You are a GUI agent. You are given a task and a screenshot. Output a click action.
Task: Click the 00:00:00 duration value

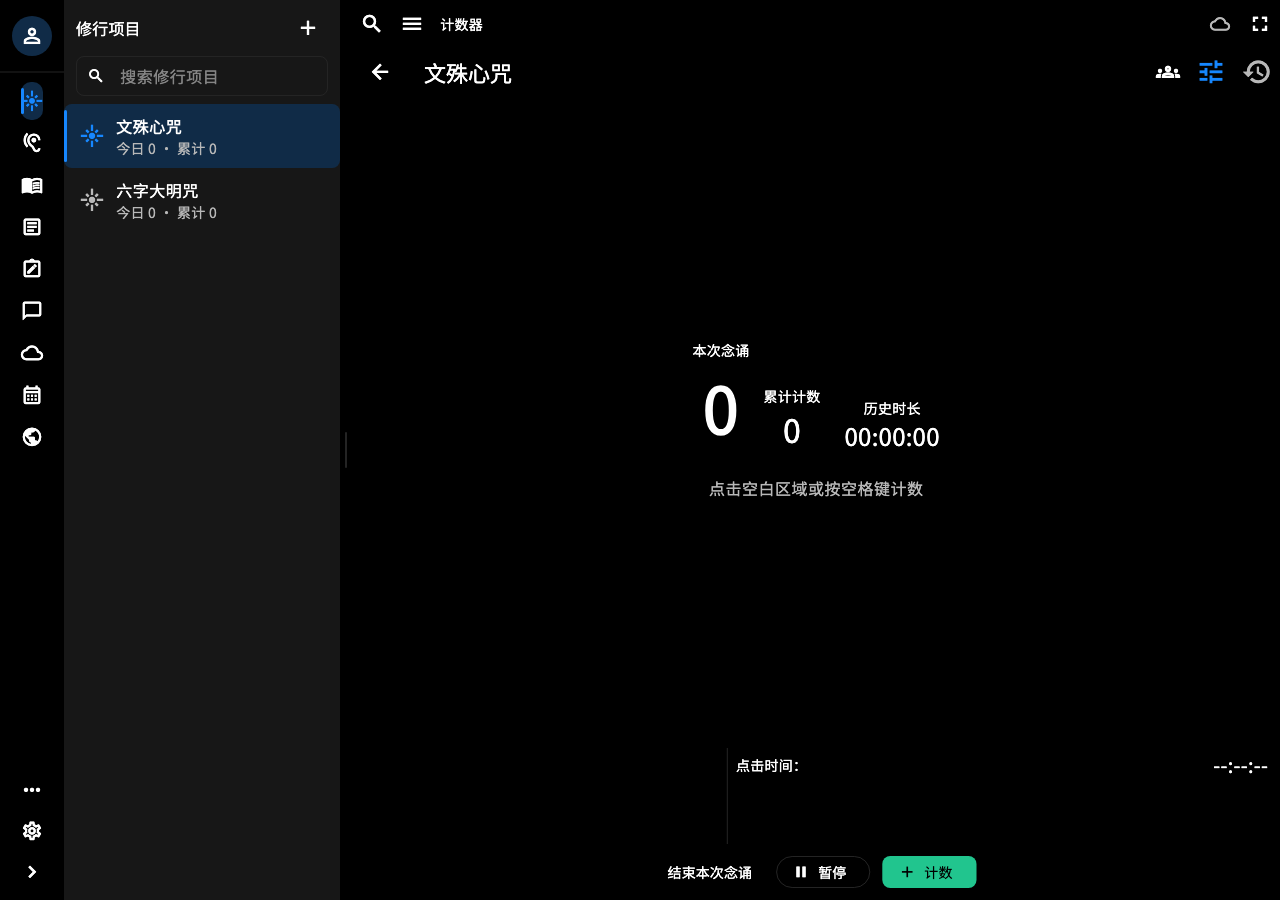892,438
